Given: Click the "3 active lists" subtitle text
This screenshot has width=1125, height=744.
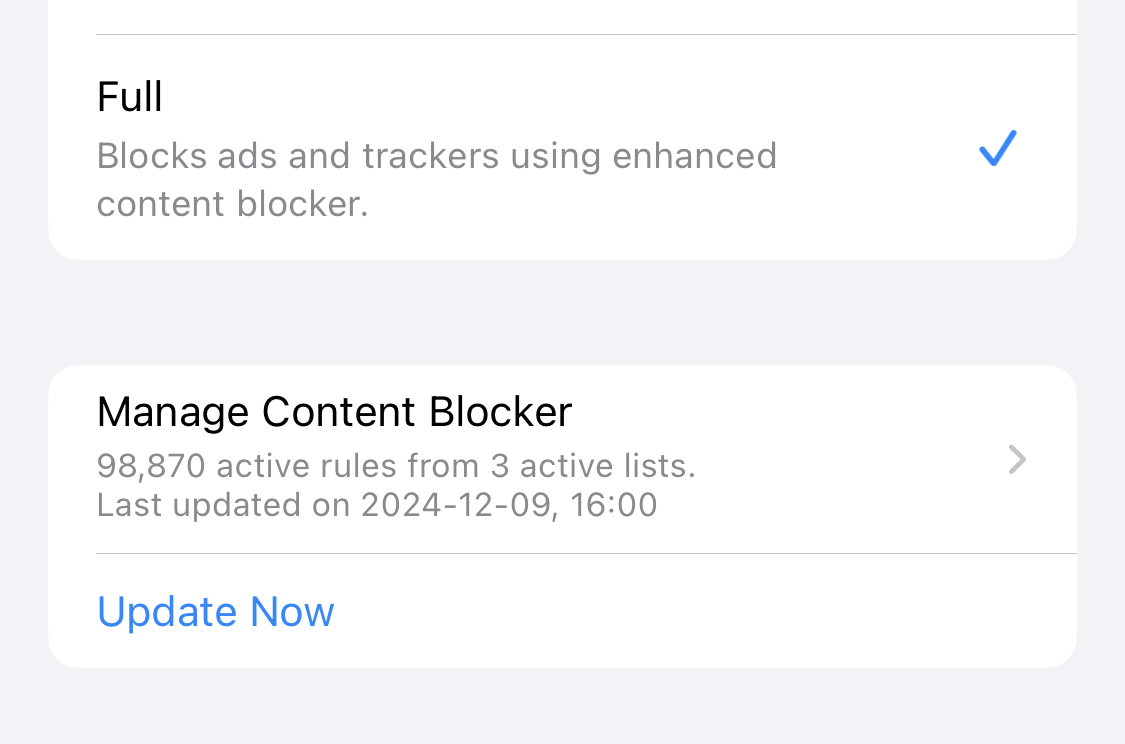Looking at the screenshot, I should [x=592, y=465].
